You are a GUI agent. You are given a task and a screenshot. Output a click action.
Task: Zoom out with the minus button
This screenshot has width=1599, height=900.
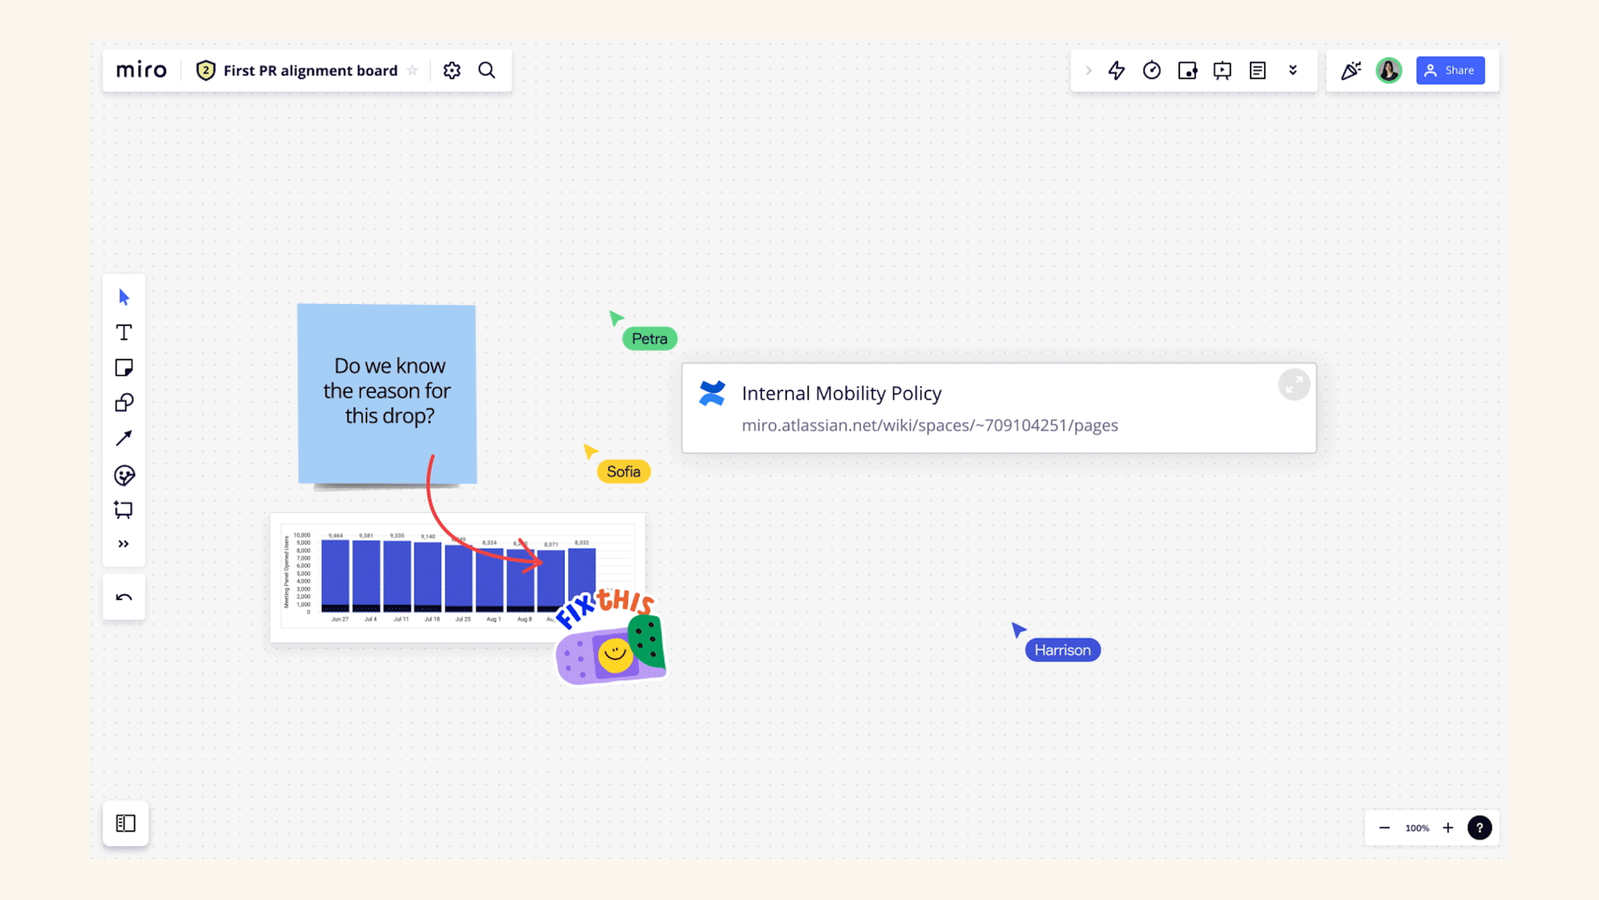pos(1384,828)
